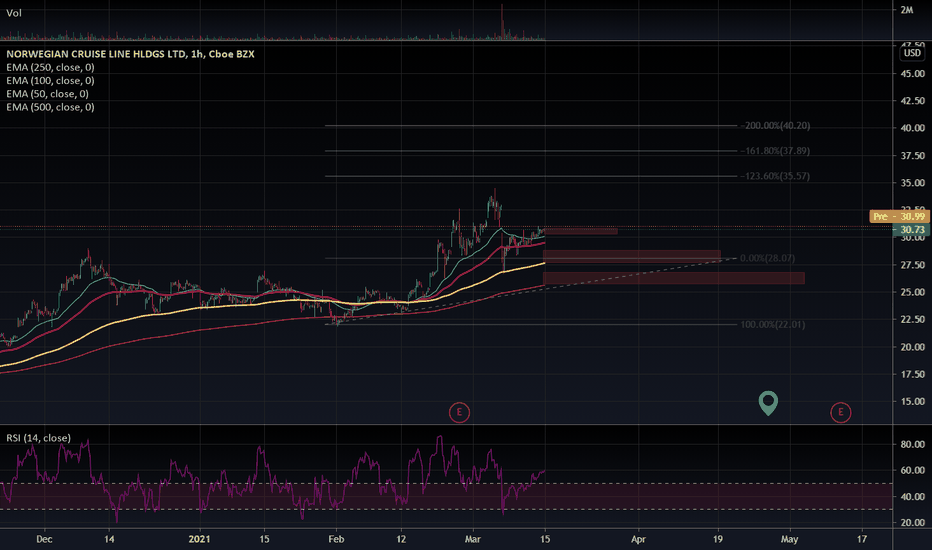Viewport: 932px width, 550px height.
Task: Select the EMA (250, close, 0) legend
Action: point(51,67)
